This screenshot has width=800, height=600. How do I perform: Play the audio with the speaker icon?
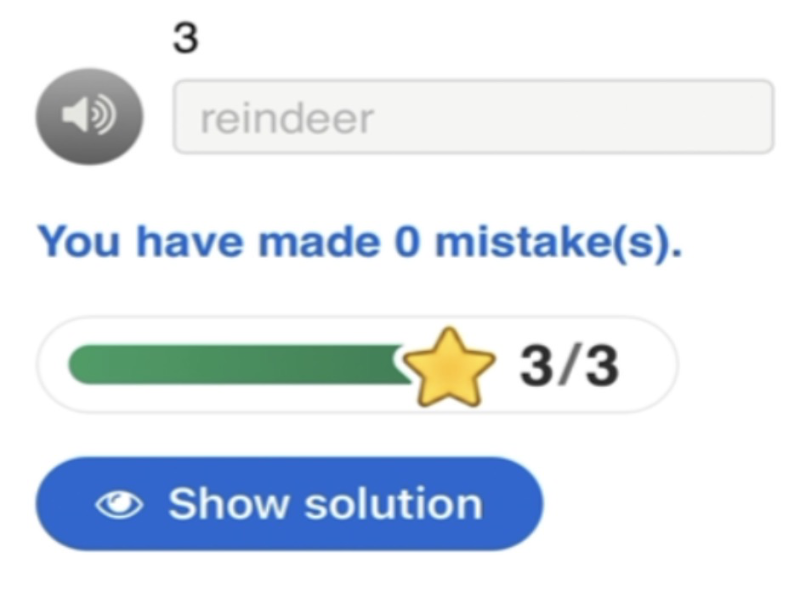pos(89,117)
